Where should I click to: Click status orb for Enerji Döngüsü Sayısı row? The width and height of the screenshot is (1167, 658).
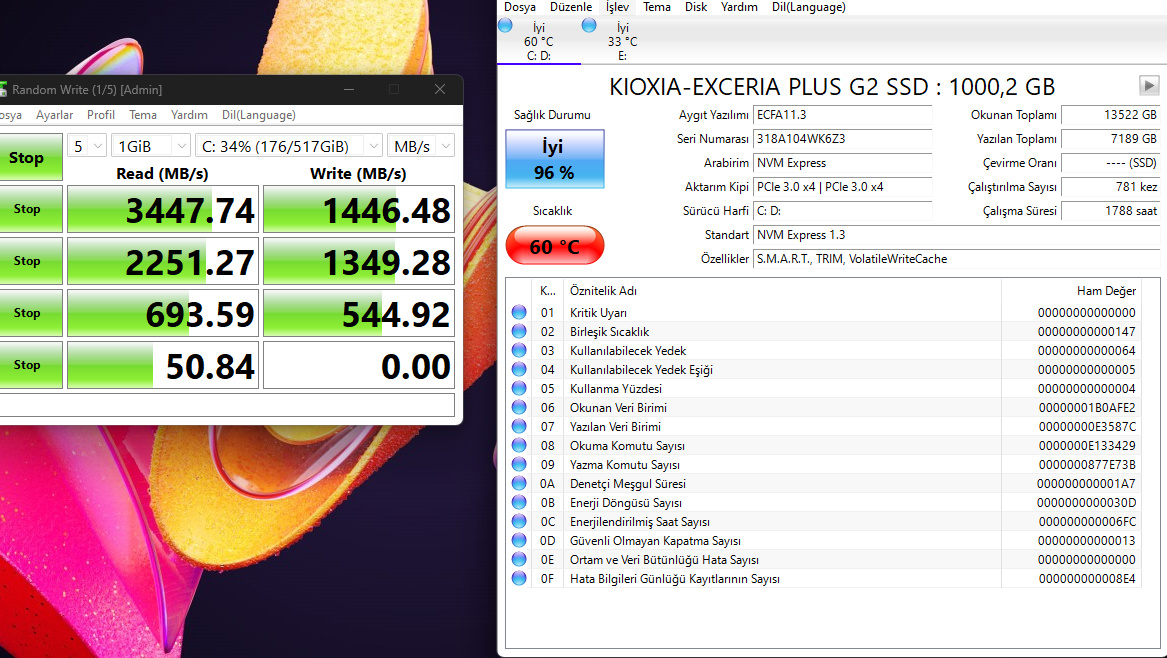point(519,502)
